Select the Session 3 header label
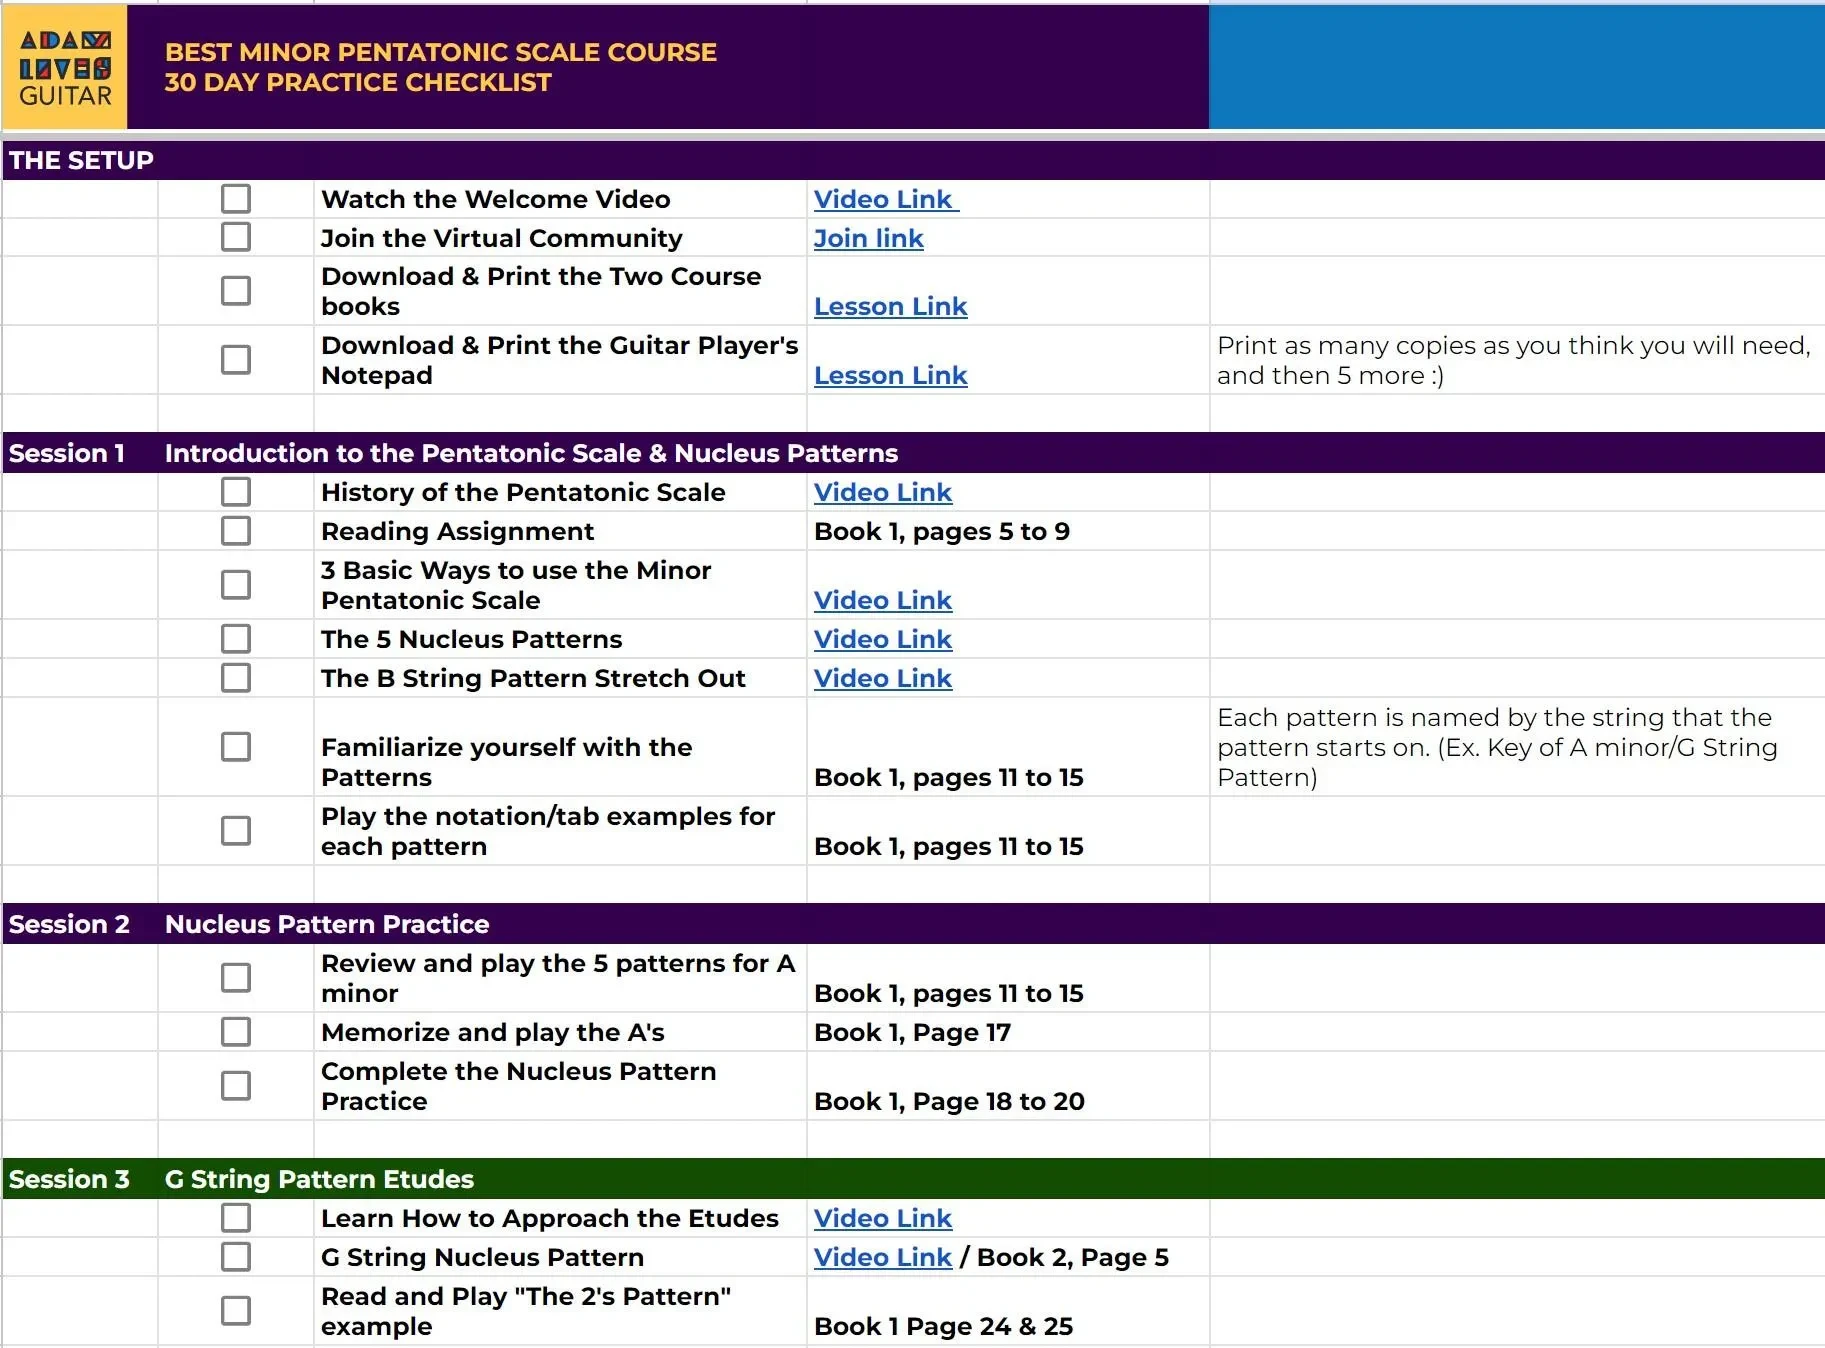The height and width of the screenshot is (1348, 1825). click(x=69, y=1179)
